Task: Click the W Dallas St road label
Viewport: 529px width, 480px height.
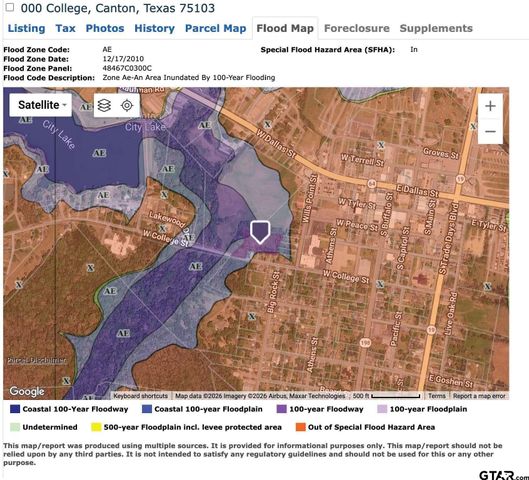Action: [x=276, y=144]
